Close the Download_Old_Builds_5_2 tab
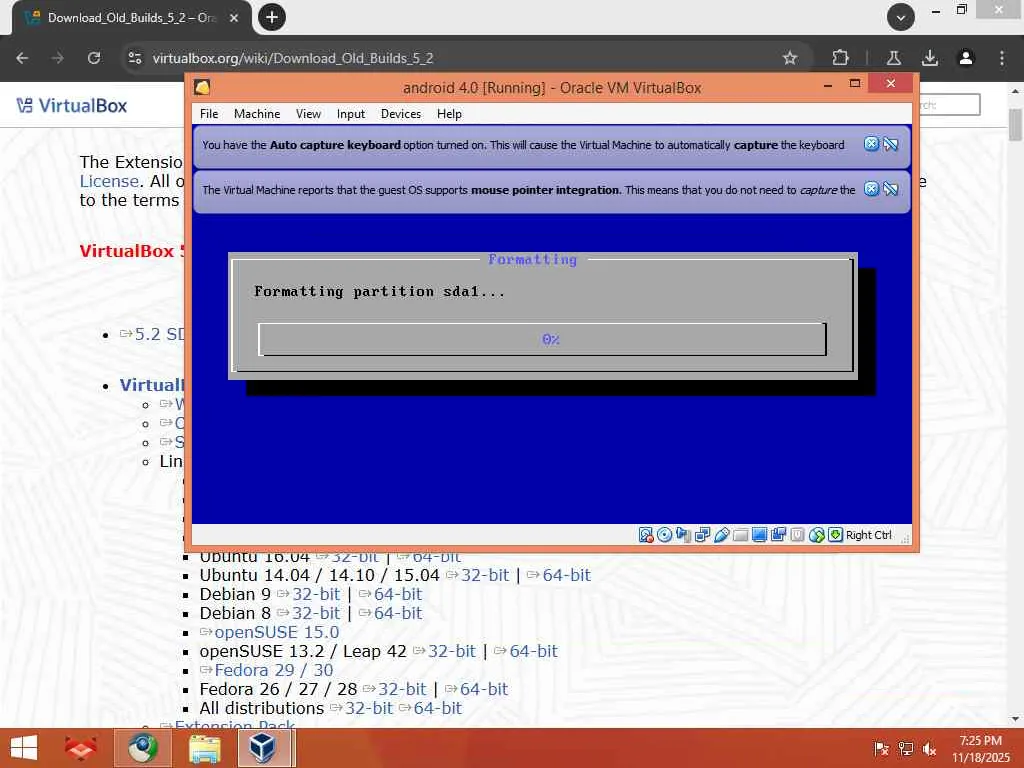 234,18
